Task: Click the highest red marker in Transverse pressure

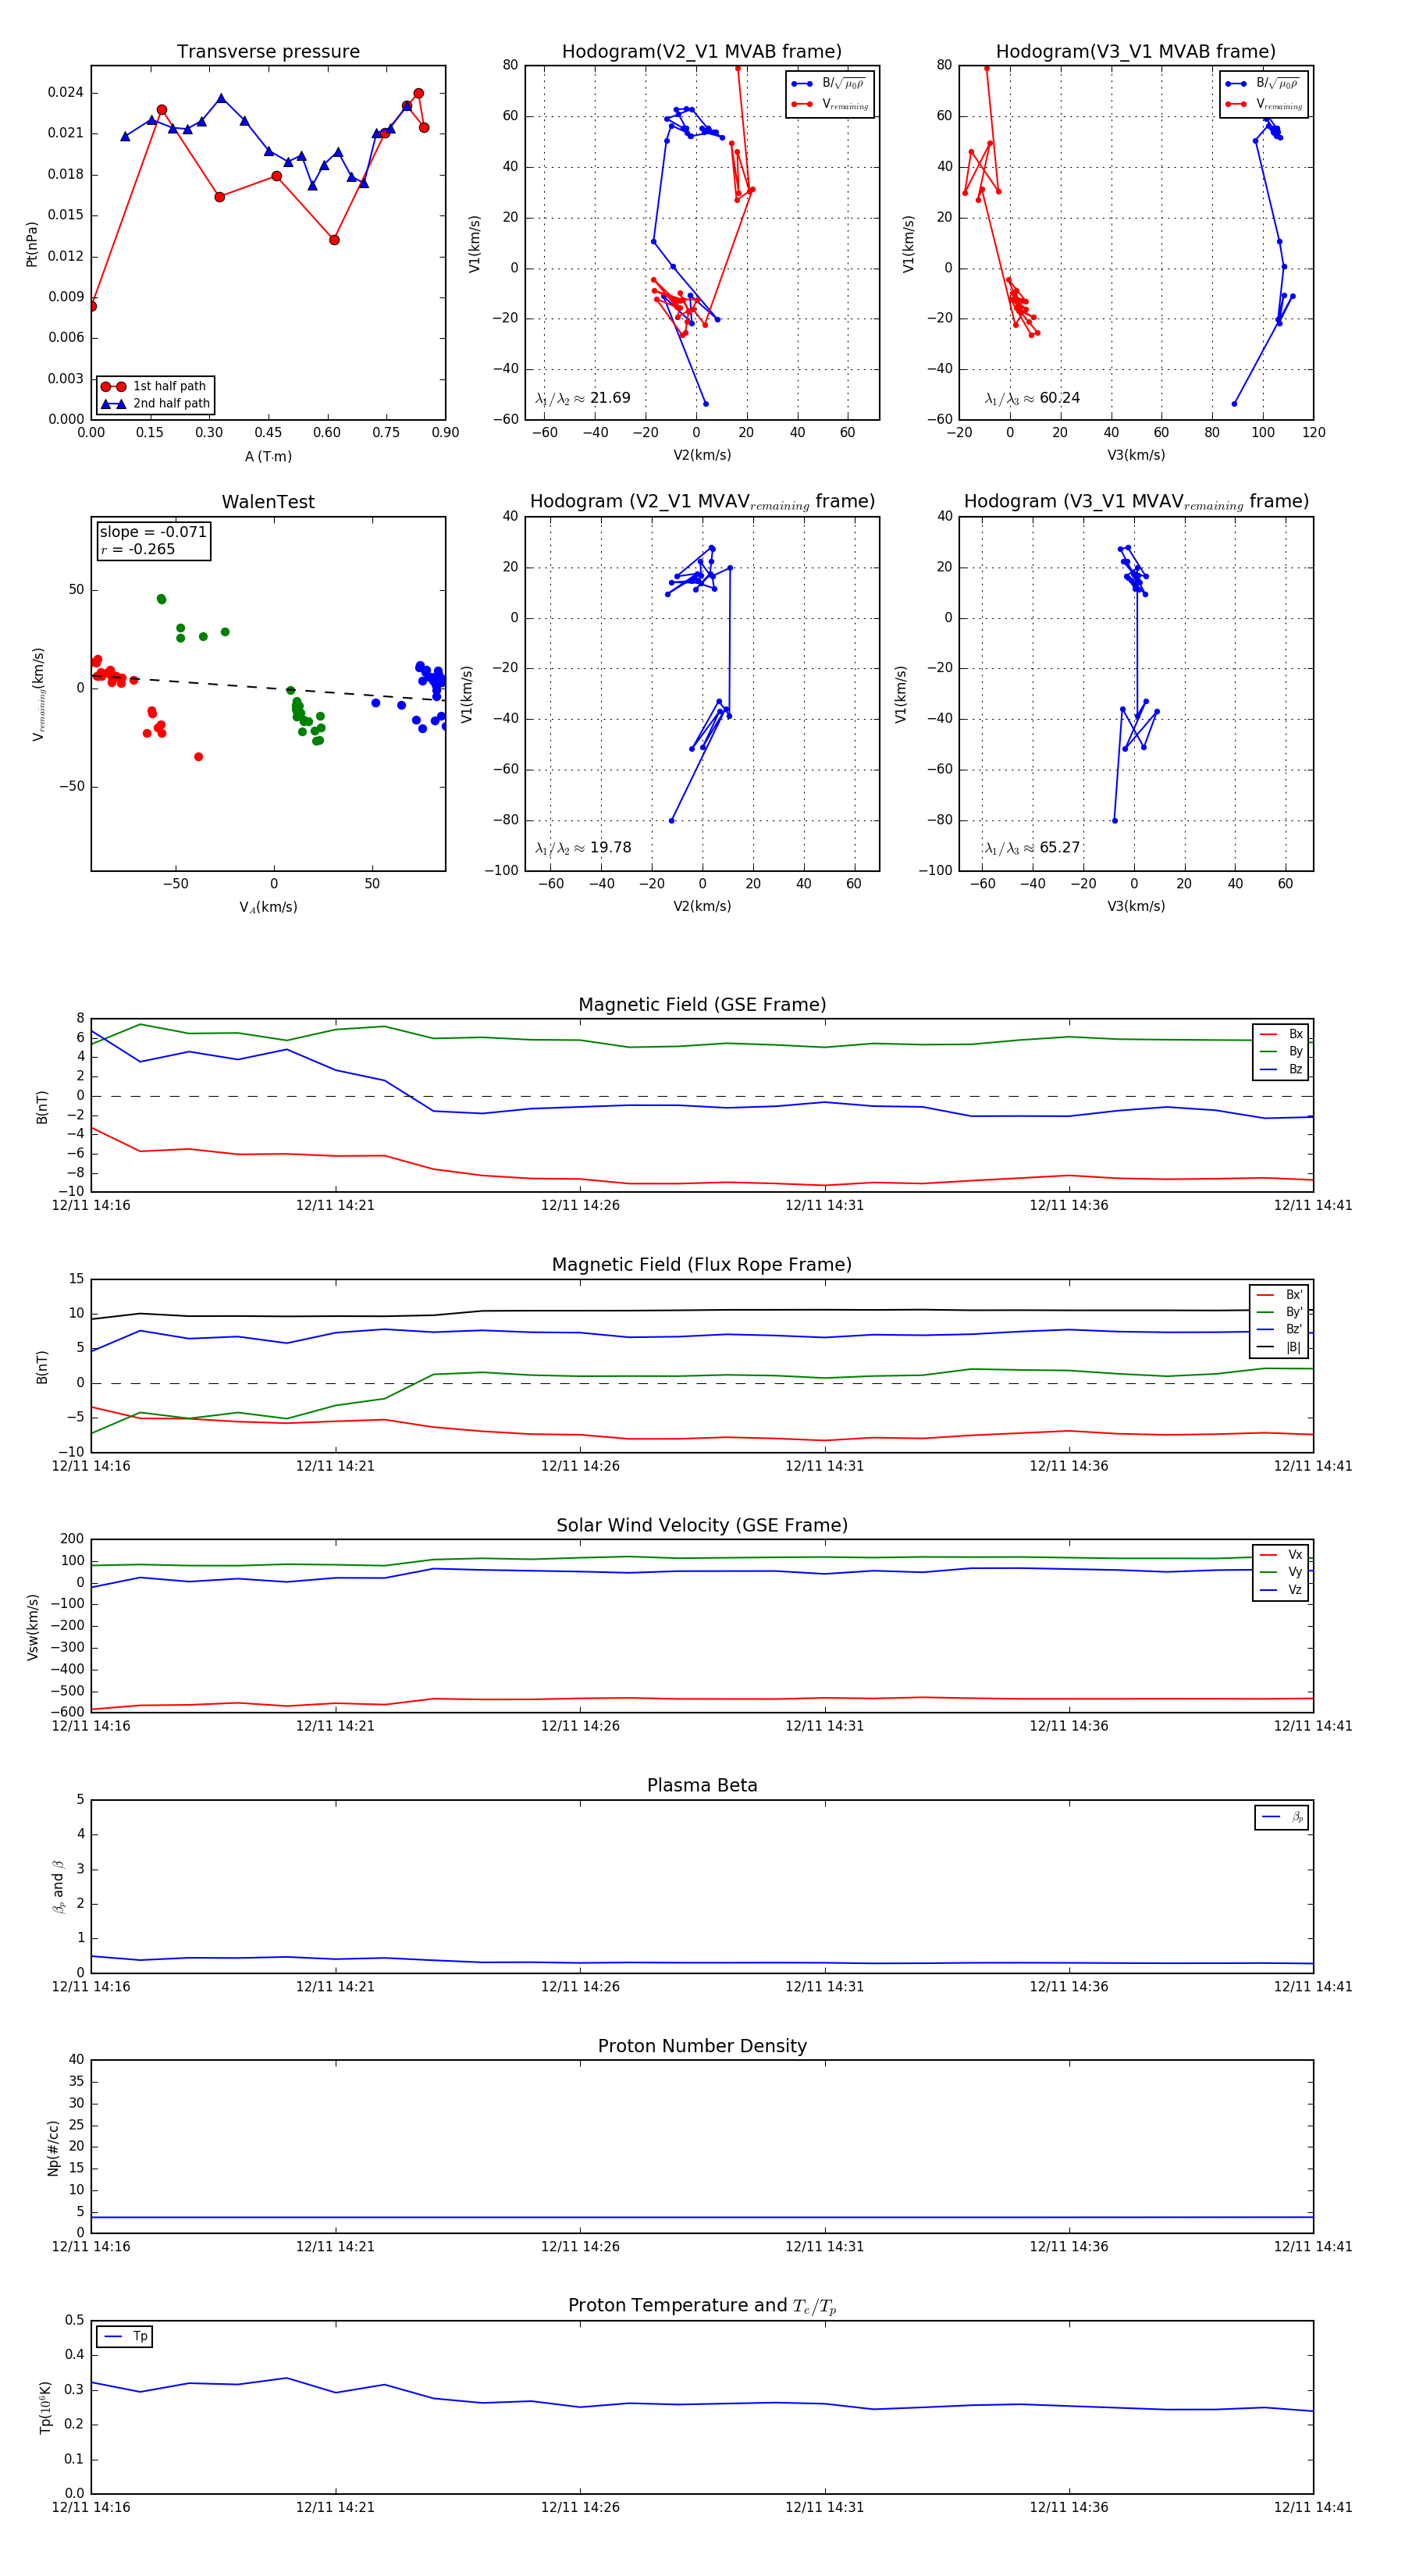Action: pyautogui.click(x=418, y=94)
